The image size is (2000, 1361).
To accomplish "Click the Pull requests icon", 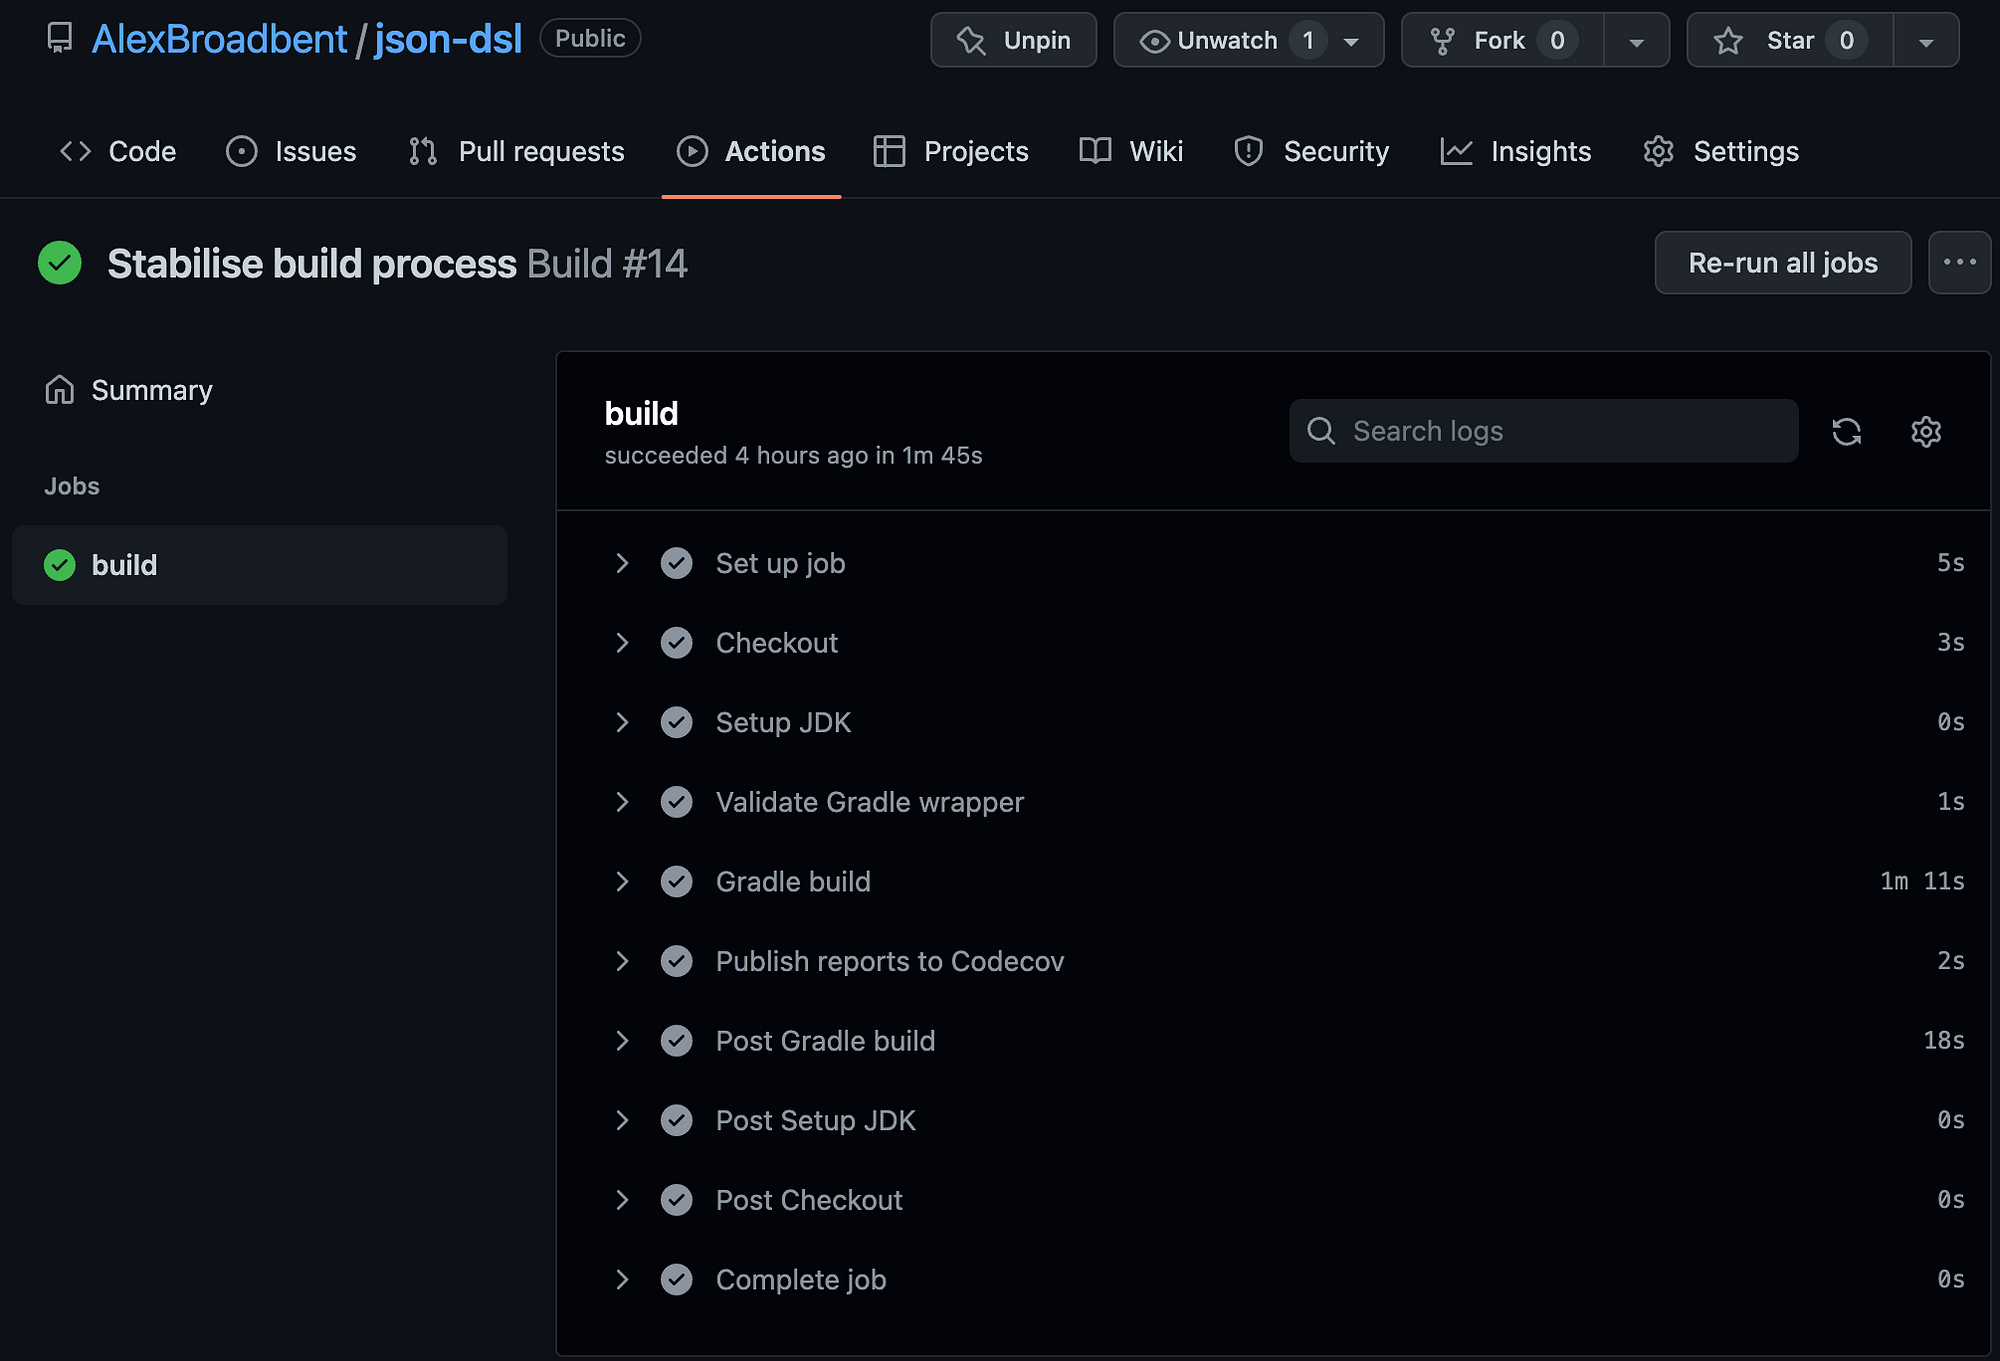I will coord(424,150).
